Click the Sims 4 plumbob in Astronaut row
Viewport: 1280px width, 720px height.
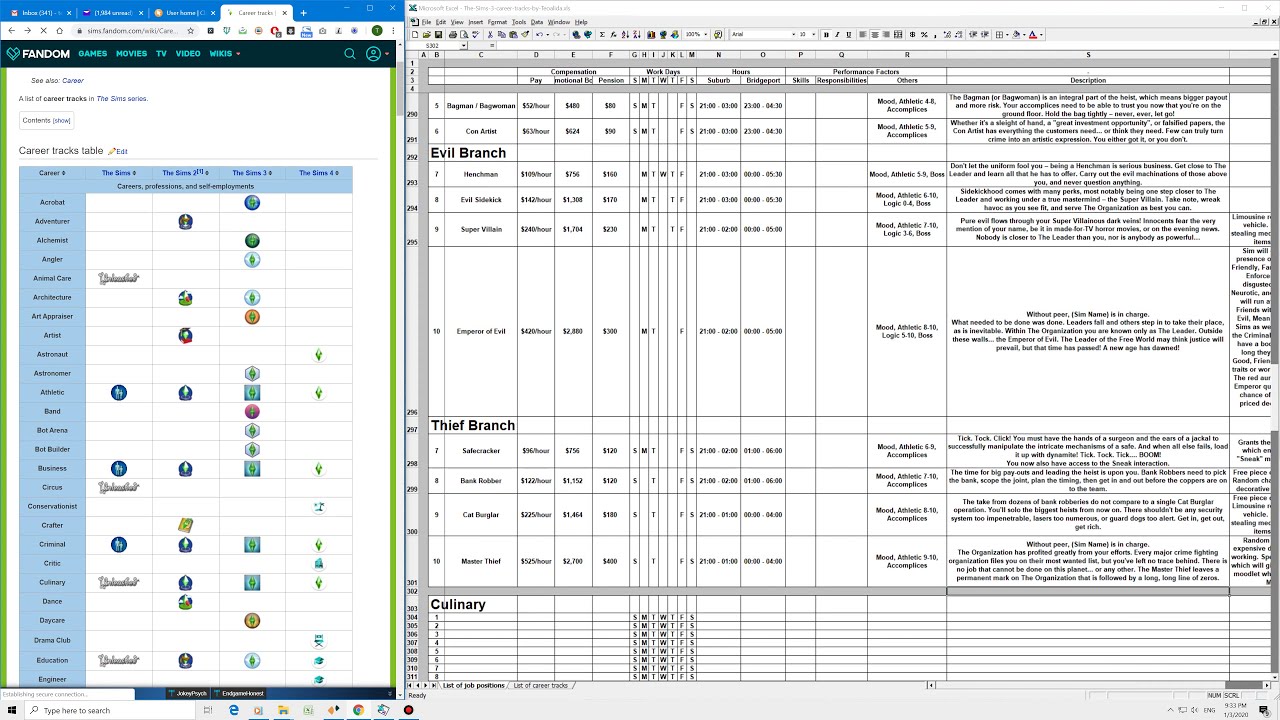click(x=319, y=355)
